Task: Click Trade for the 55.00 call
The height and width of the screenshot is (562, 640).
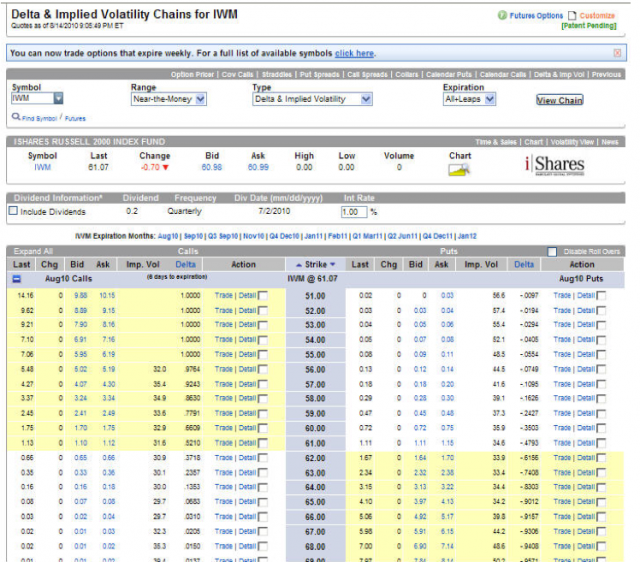Action: point(224,355)
